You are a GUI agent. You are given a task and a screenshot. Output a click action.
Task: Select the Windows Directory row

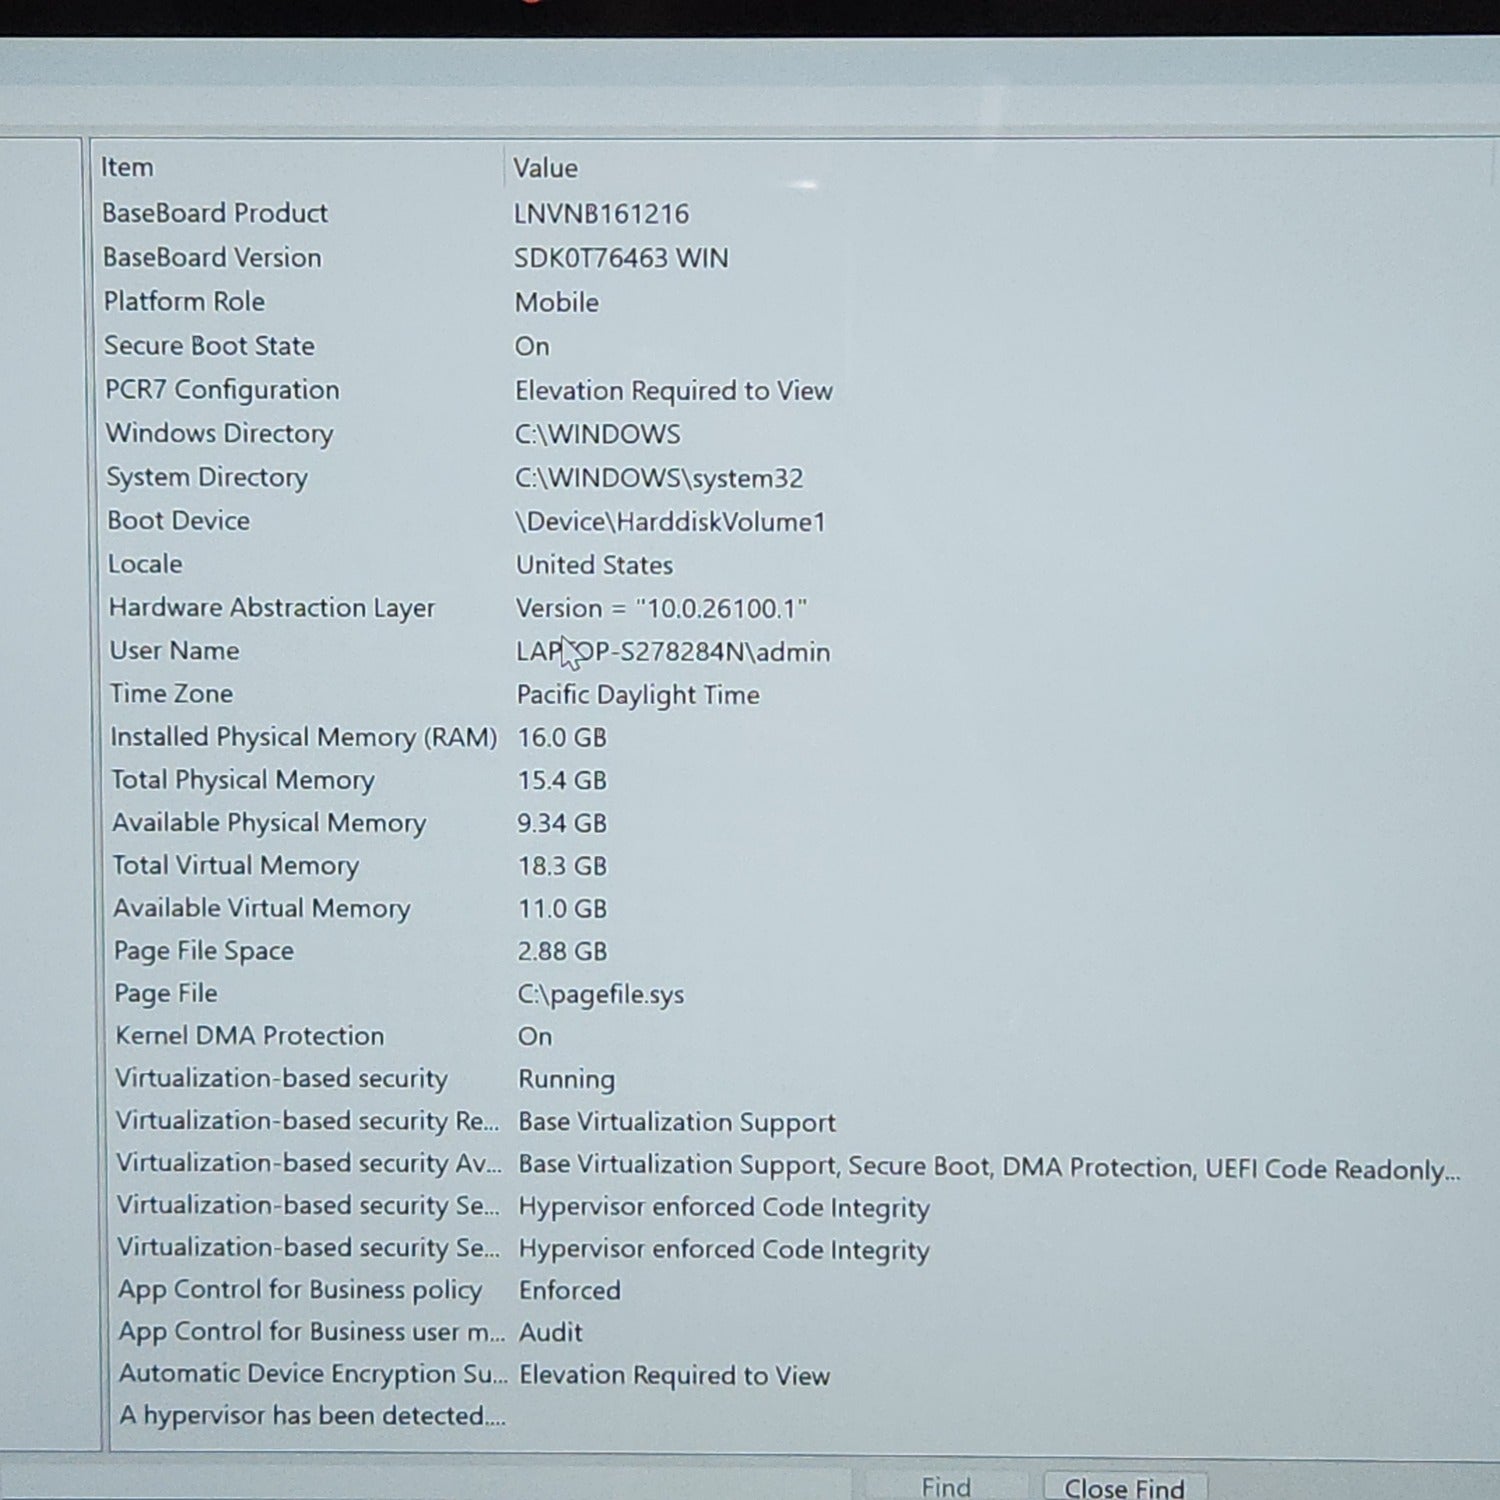coord(220,434)
